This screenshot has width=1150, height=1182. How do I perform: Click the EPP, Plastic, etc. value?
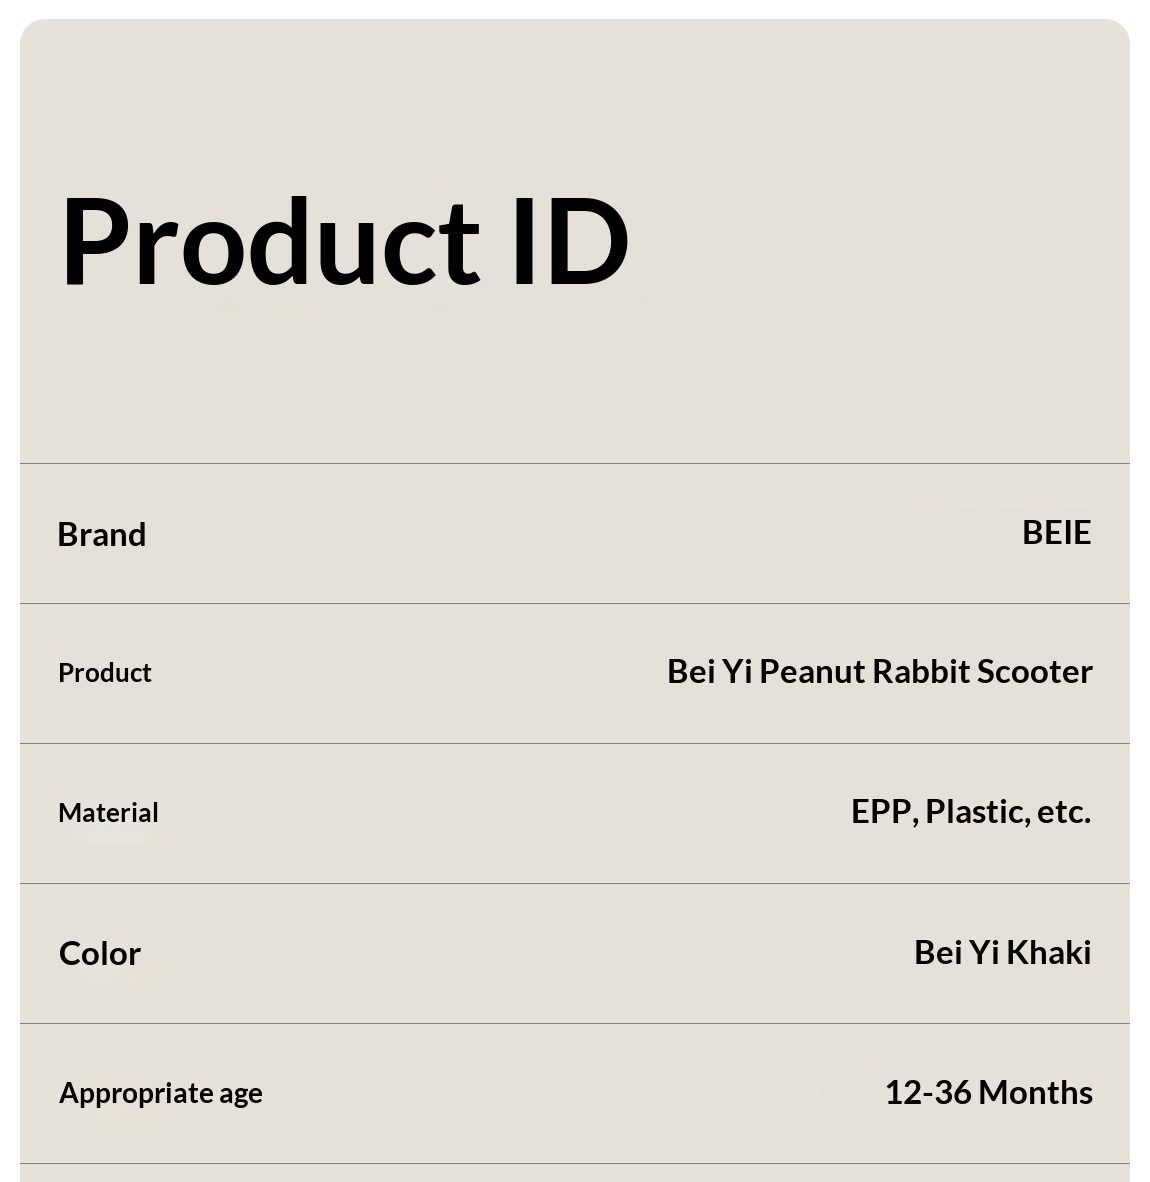[970, 811]
